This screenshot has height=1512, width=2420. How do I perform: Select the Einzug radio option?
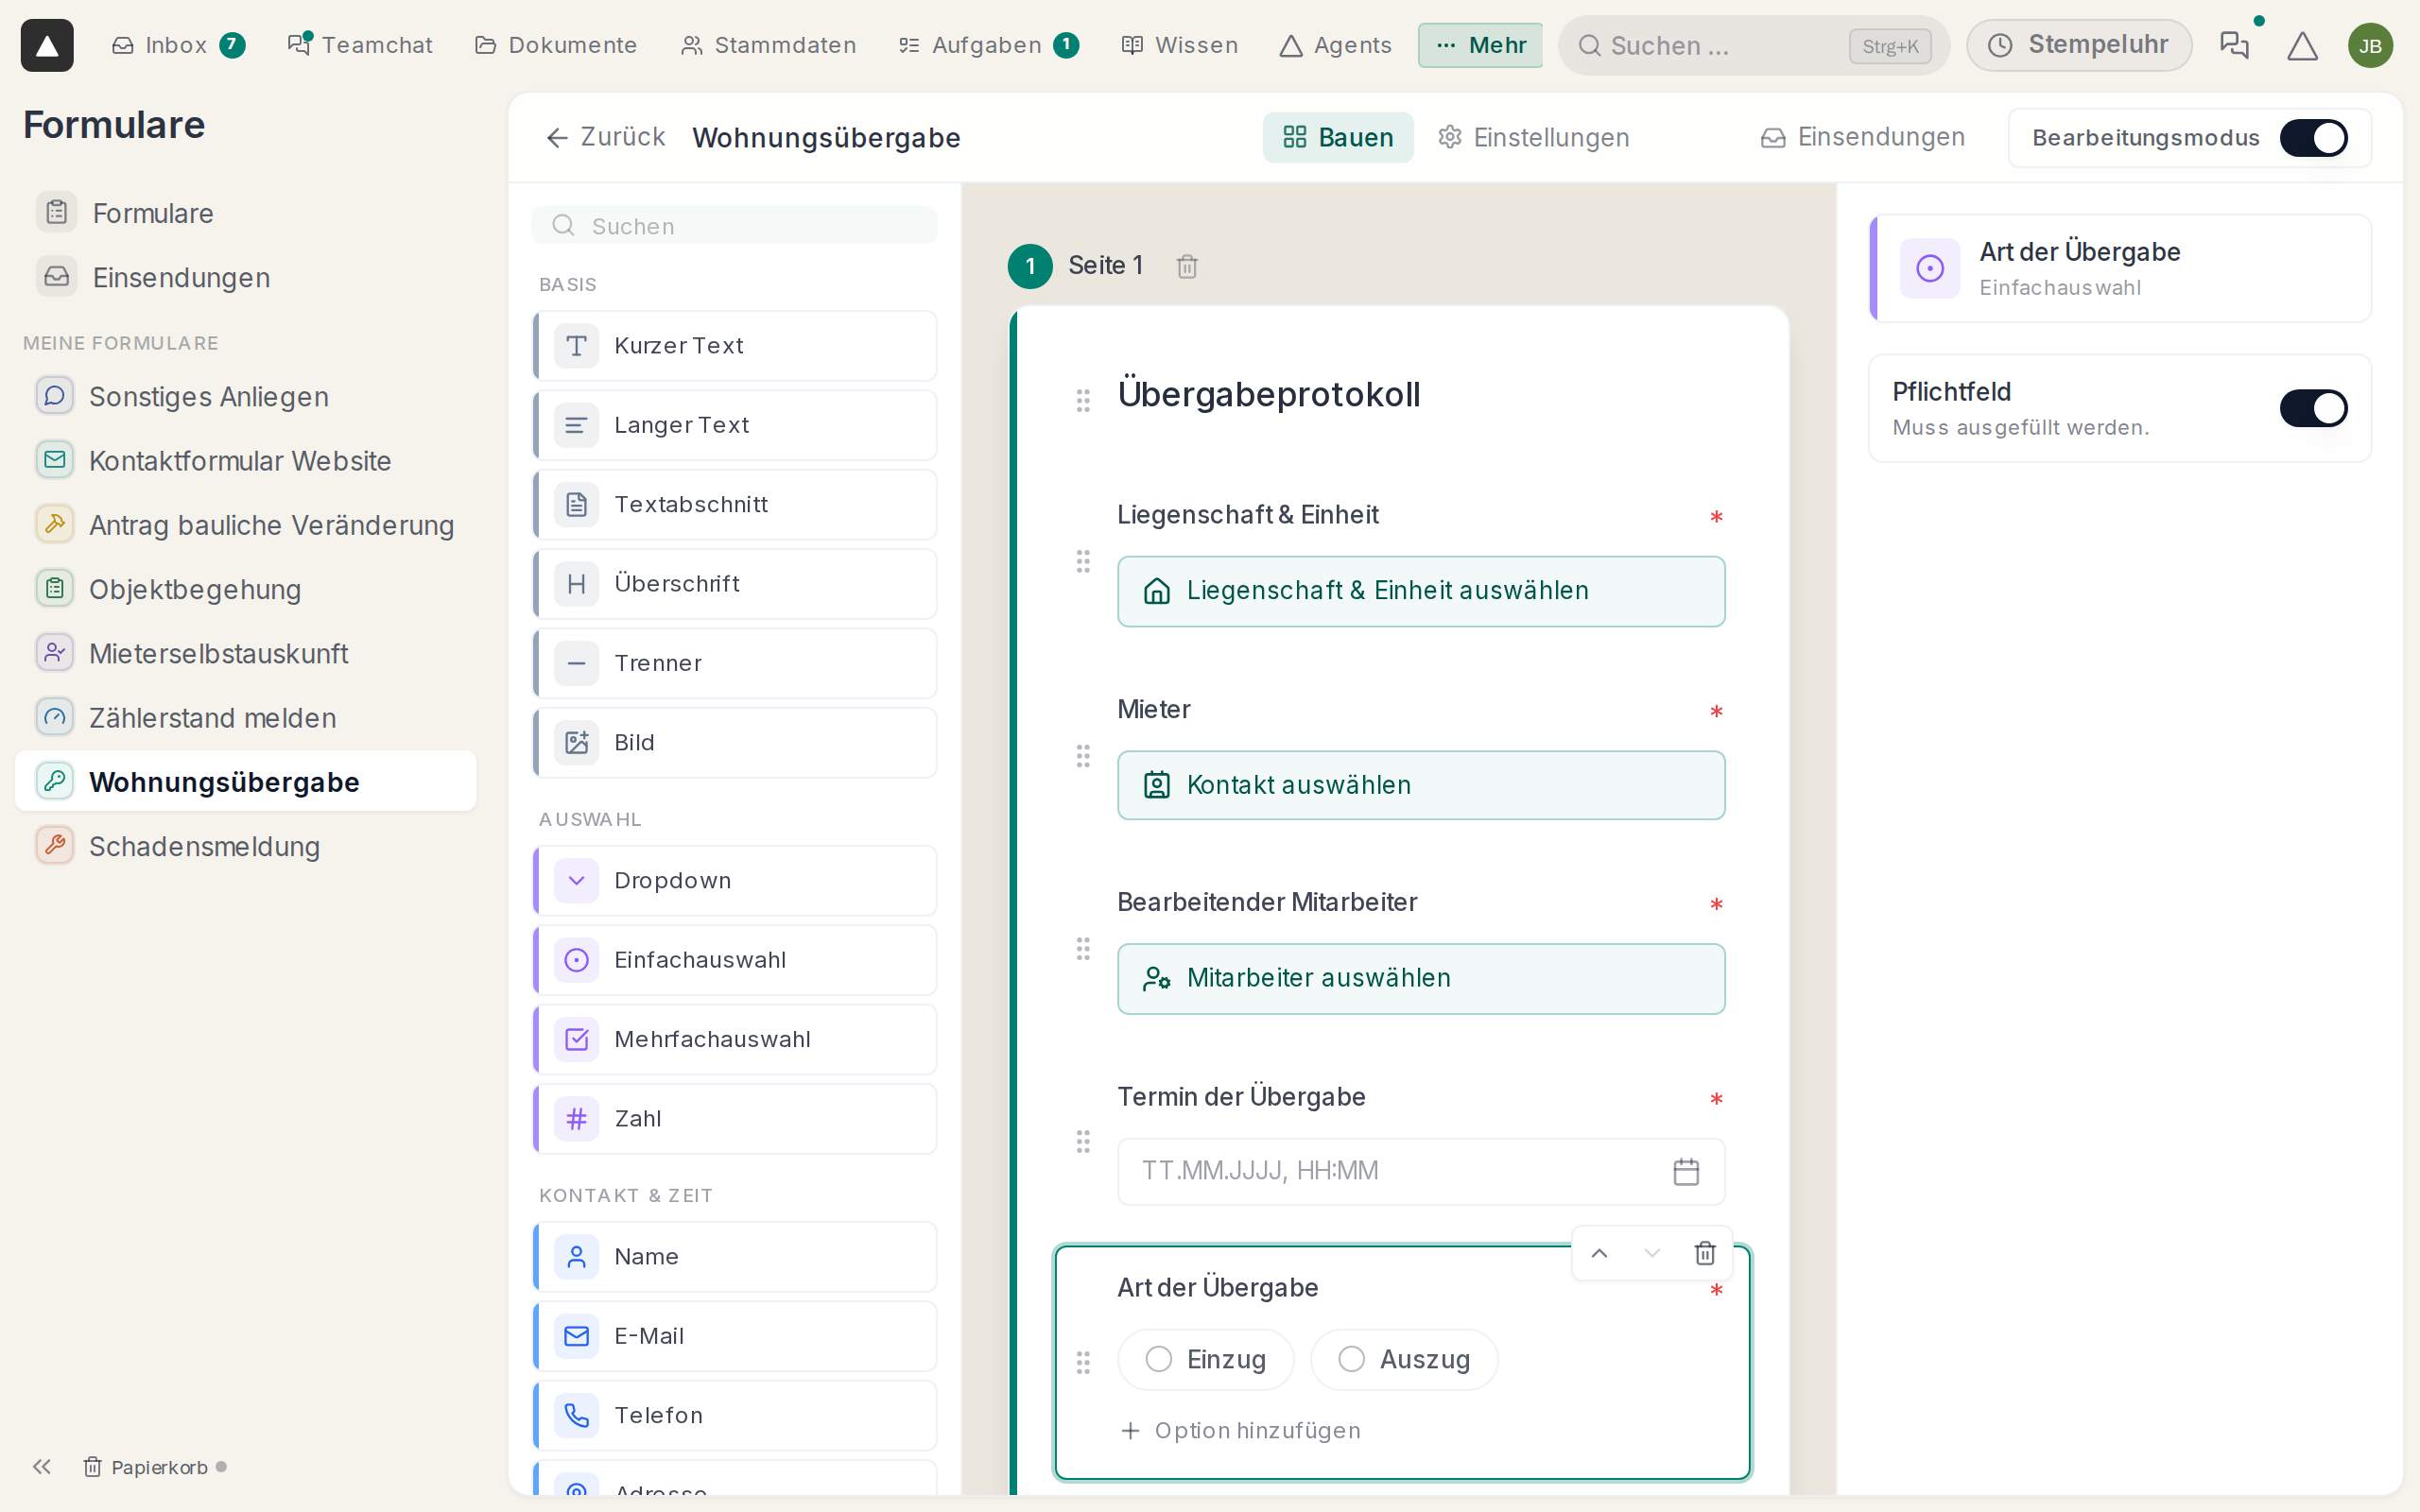(1205, 1359)
